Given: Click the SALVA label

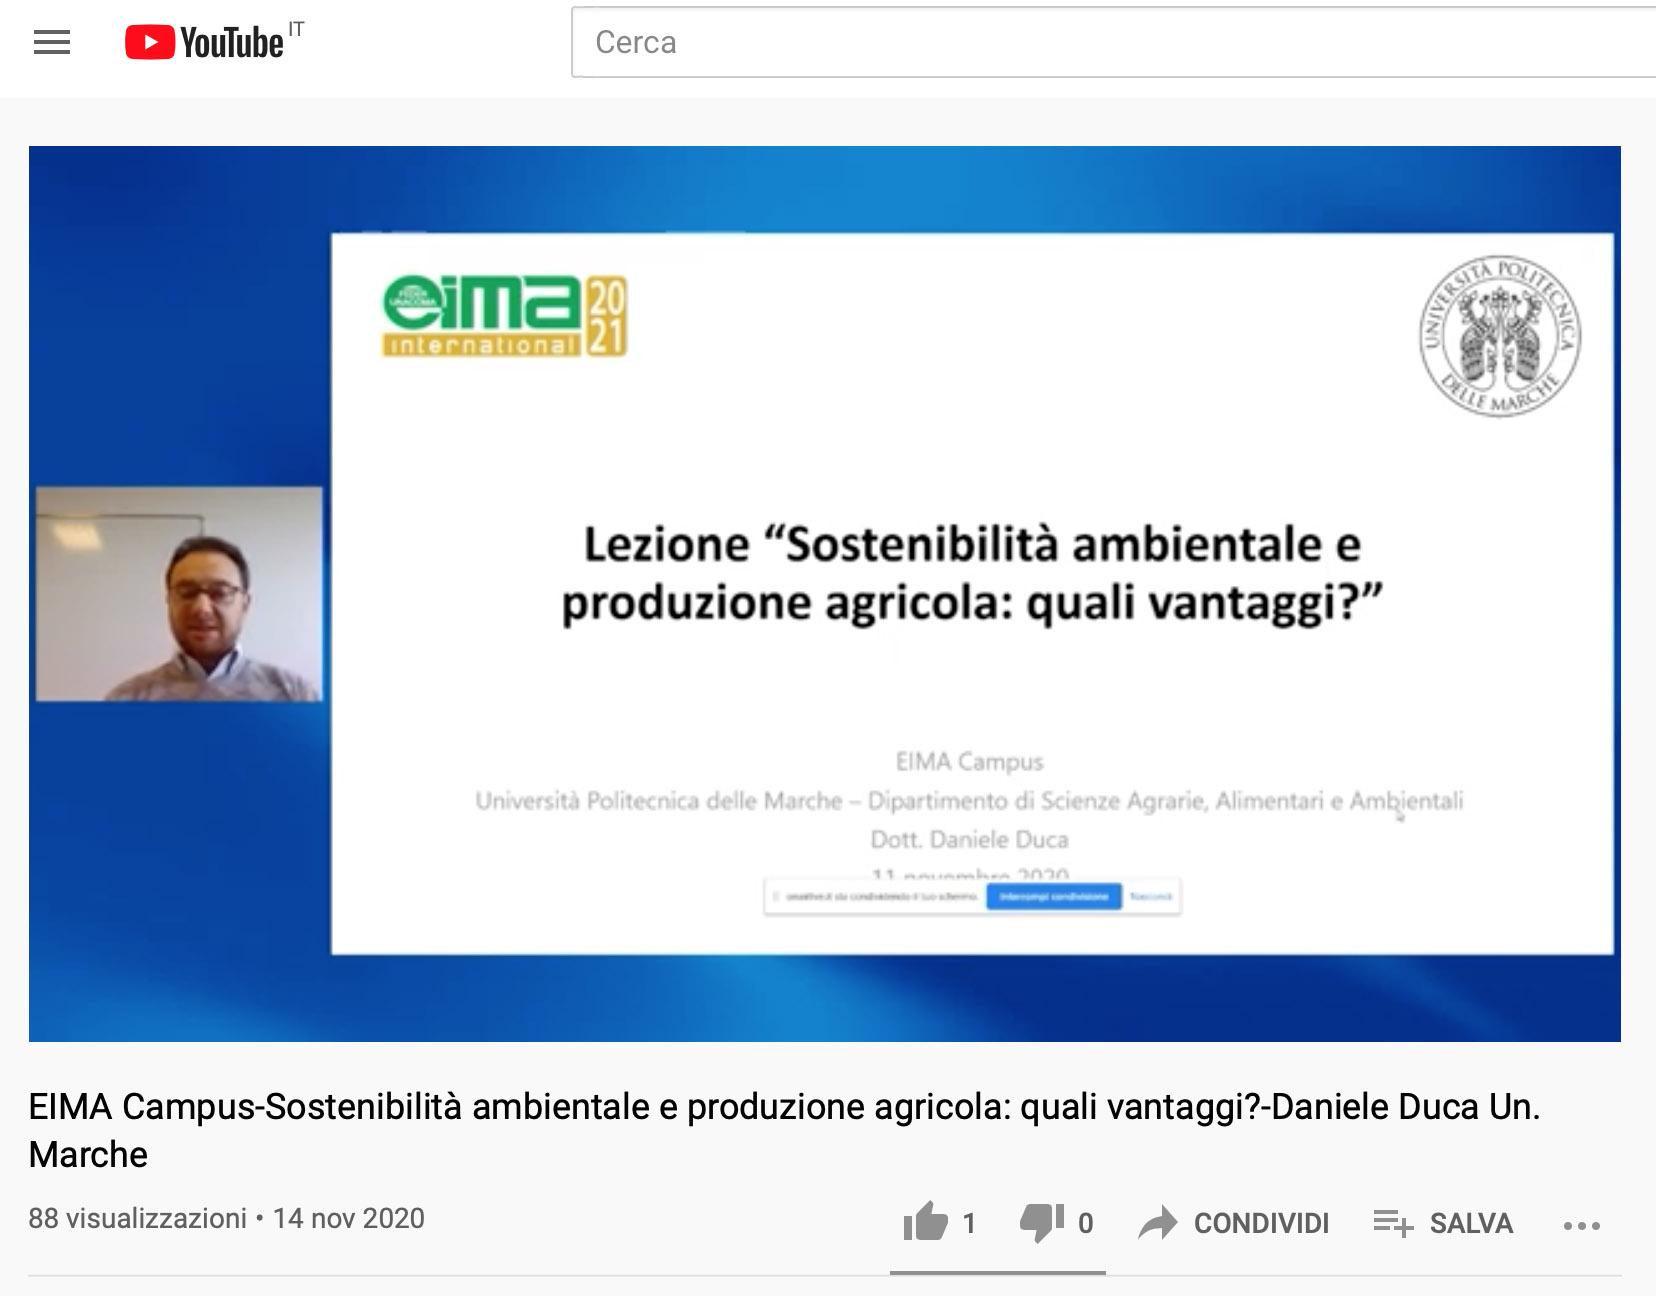Looking at the screenshot, I should click(1471, 1223).
